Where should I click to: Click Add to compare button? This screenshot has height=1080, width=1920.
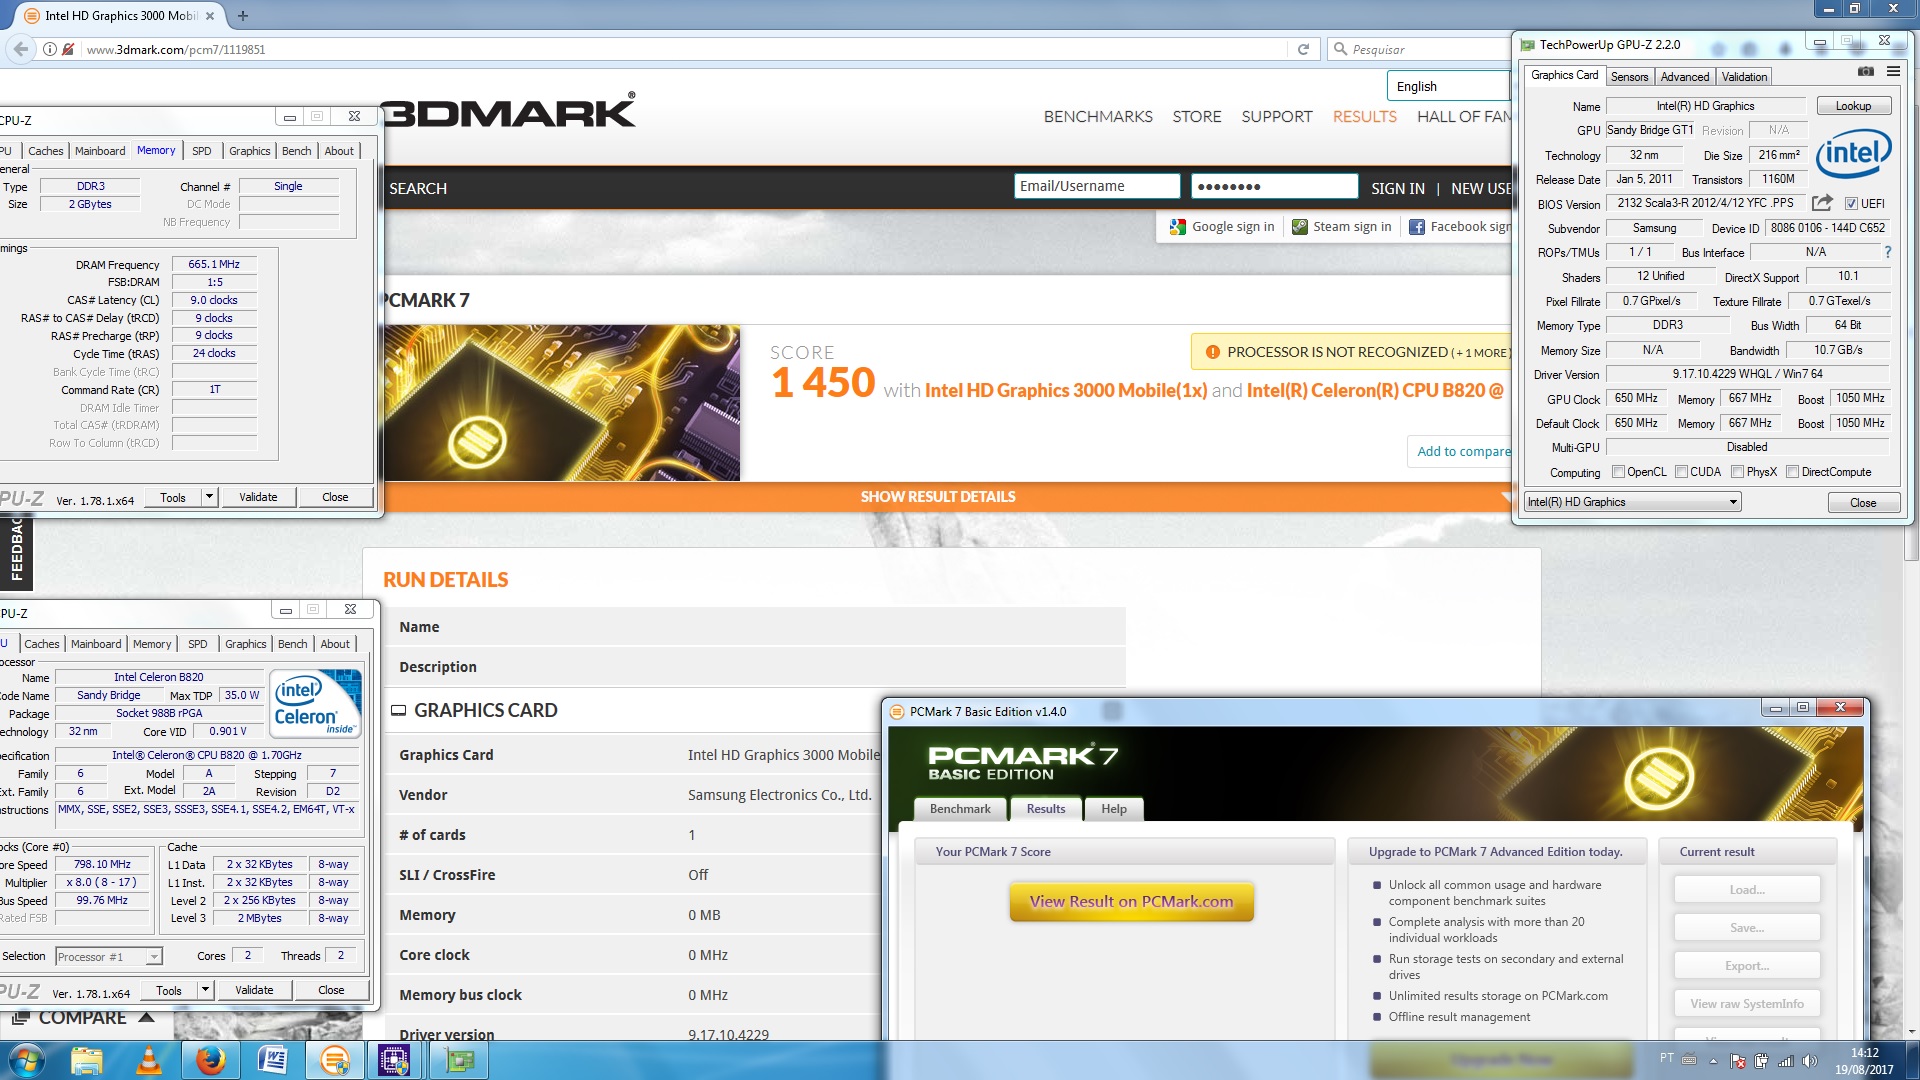[1461, 451]
